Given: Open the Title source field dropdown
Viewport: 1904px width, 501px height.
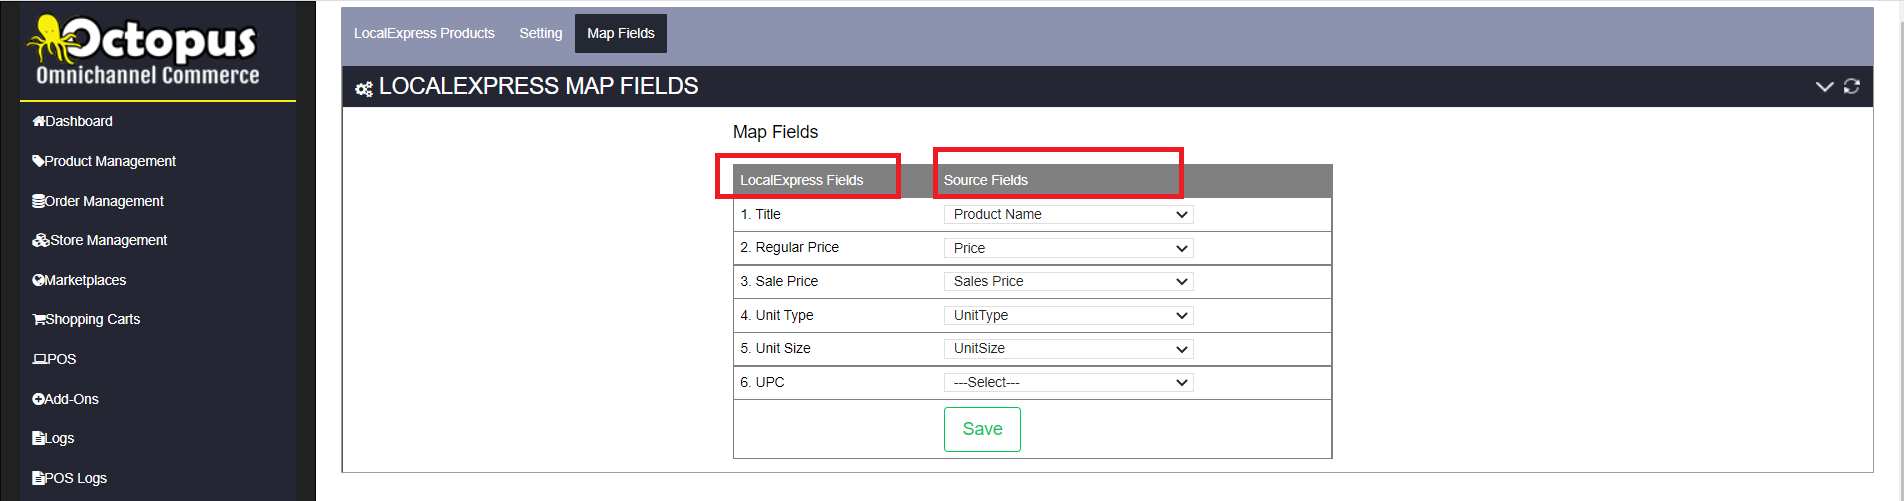Looking at the screenshot, I should point(1068,214).
